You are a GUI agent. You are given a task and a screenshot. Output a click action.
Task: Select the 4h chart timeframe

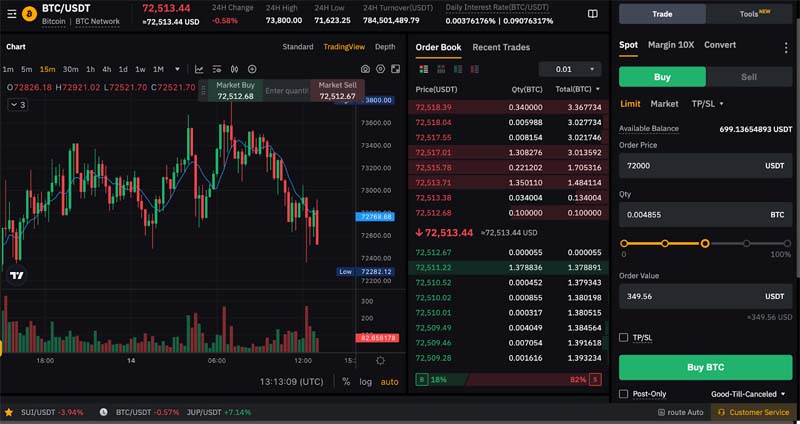pyautogui.click(x=107, y=69)
